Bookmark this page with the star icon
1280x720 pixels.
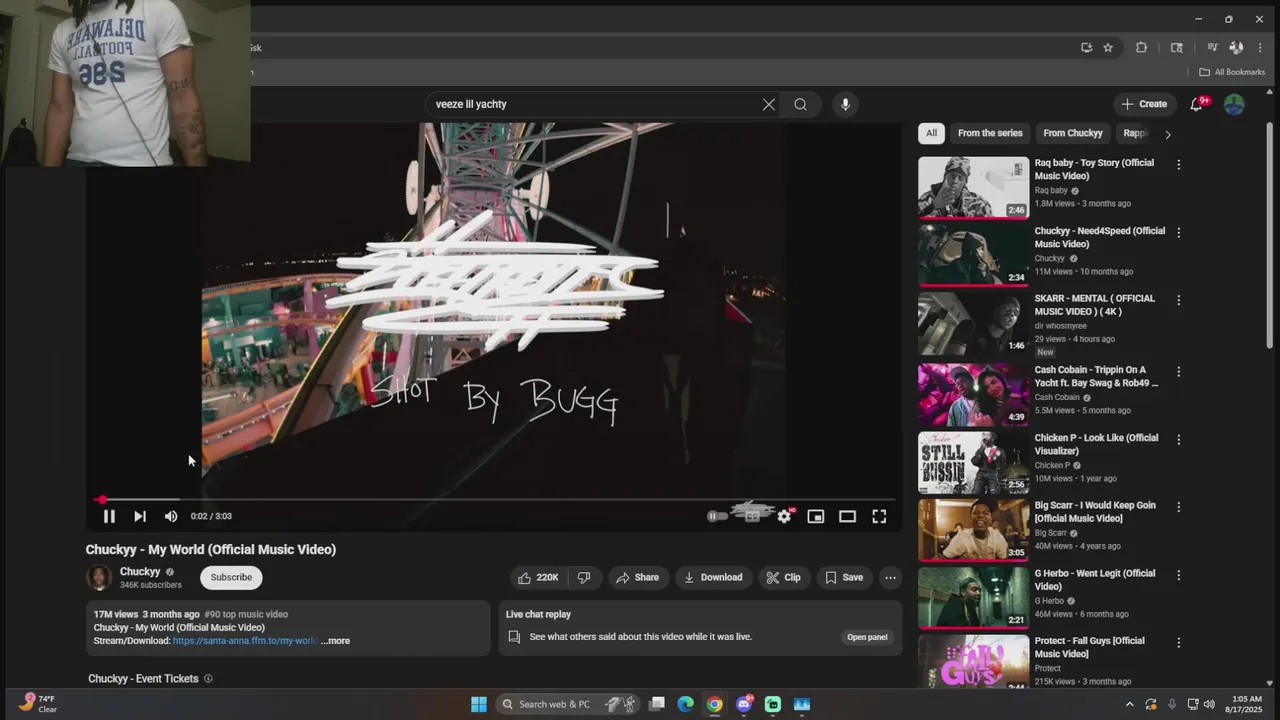point(1108,47)
